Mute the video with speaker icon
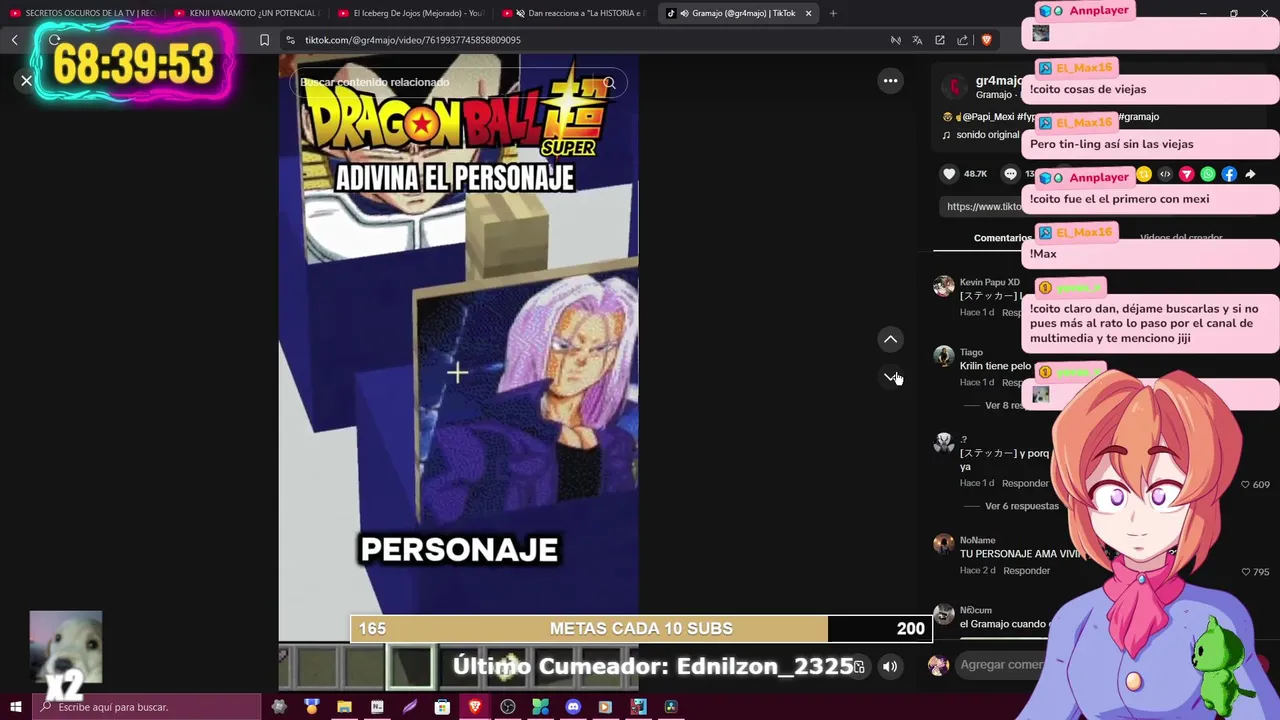The height and width of the screenshot is (720, 1280). [x=890, y=667]
